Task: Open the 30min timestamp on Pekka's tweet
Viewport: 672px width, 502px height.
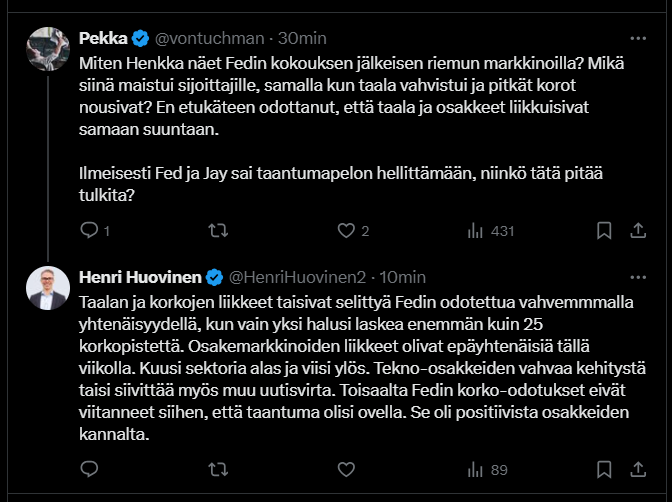Action: [302, 38]
